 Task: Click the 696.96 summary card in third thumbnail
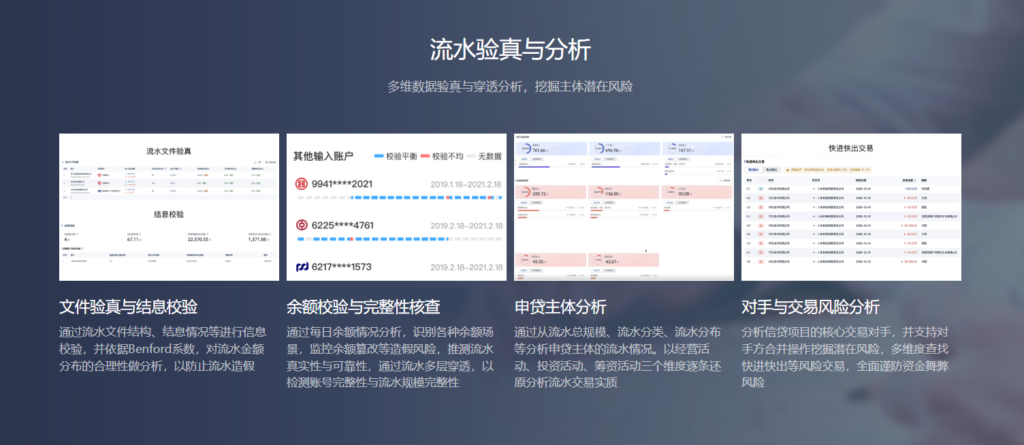click(x=621, y=149)
